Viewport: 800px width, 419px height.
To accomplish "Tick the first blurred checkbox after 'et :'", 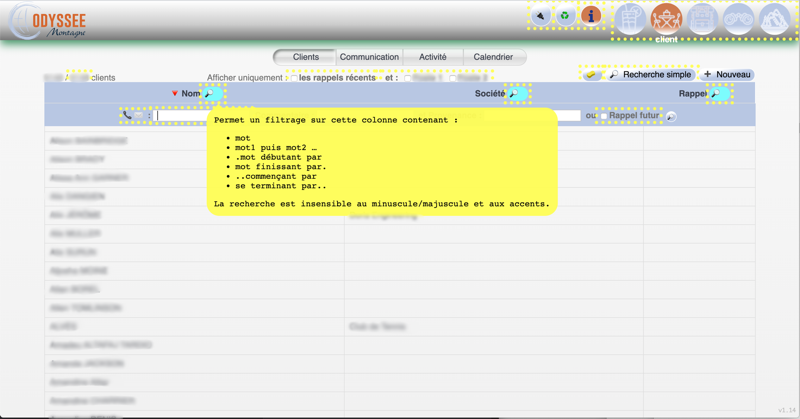I will [x=406, y=78].
